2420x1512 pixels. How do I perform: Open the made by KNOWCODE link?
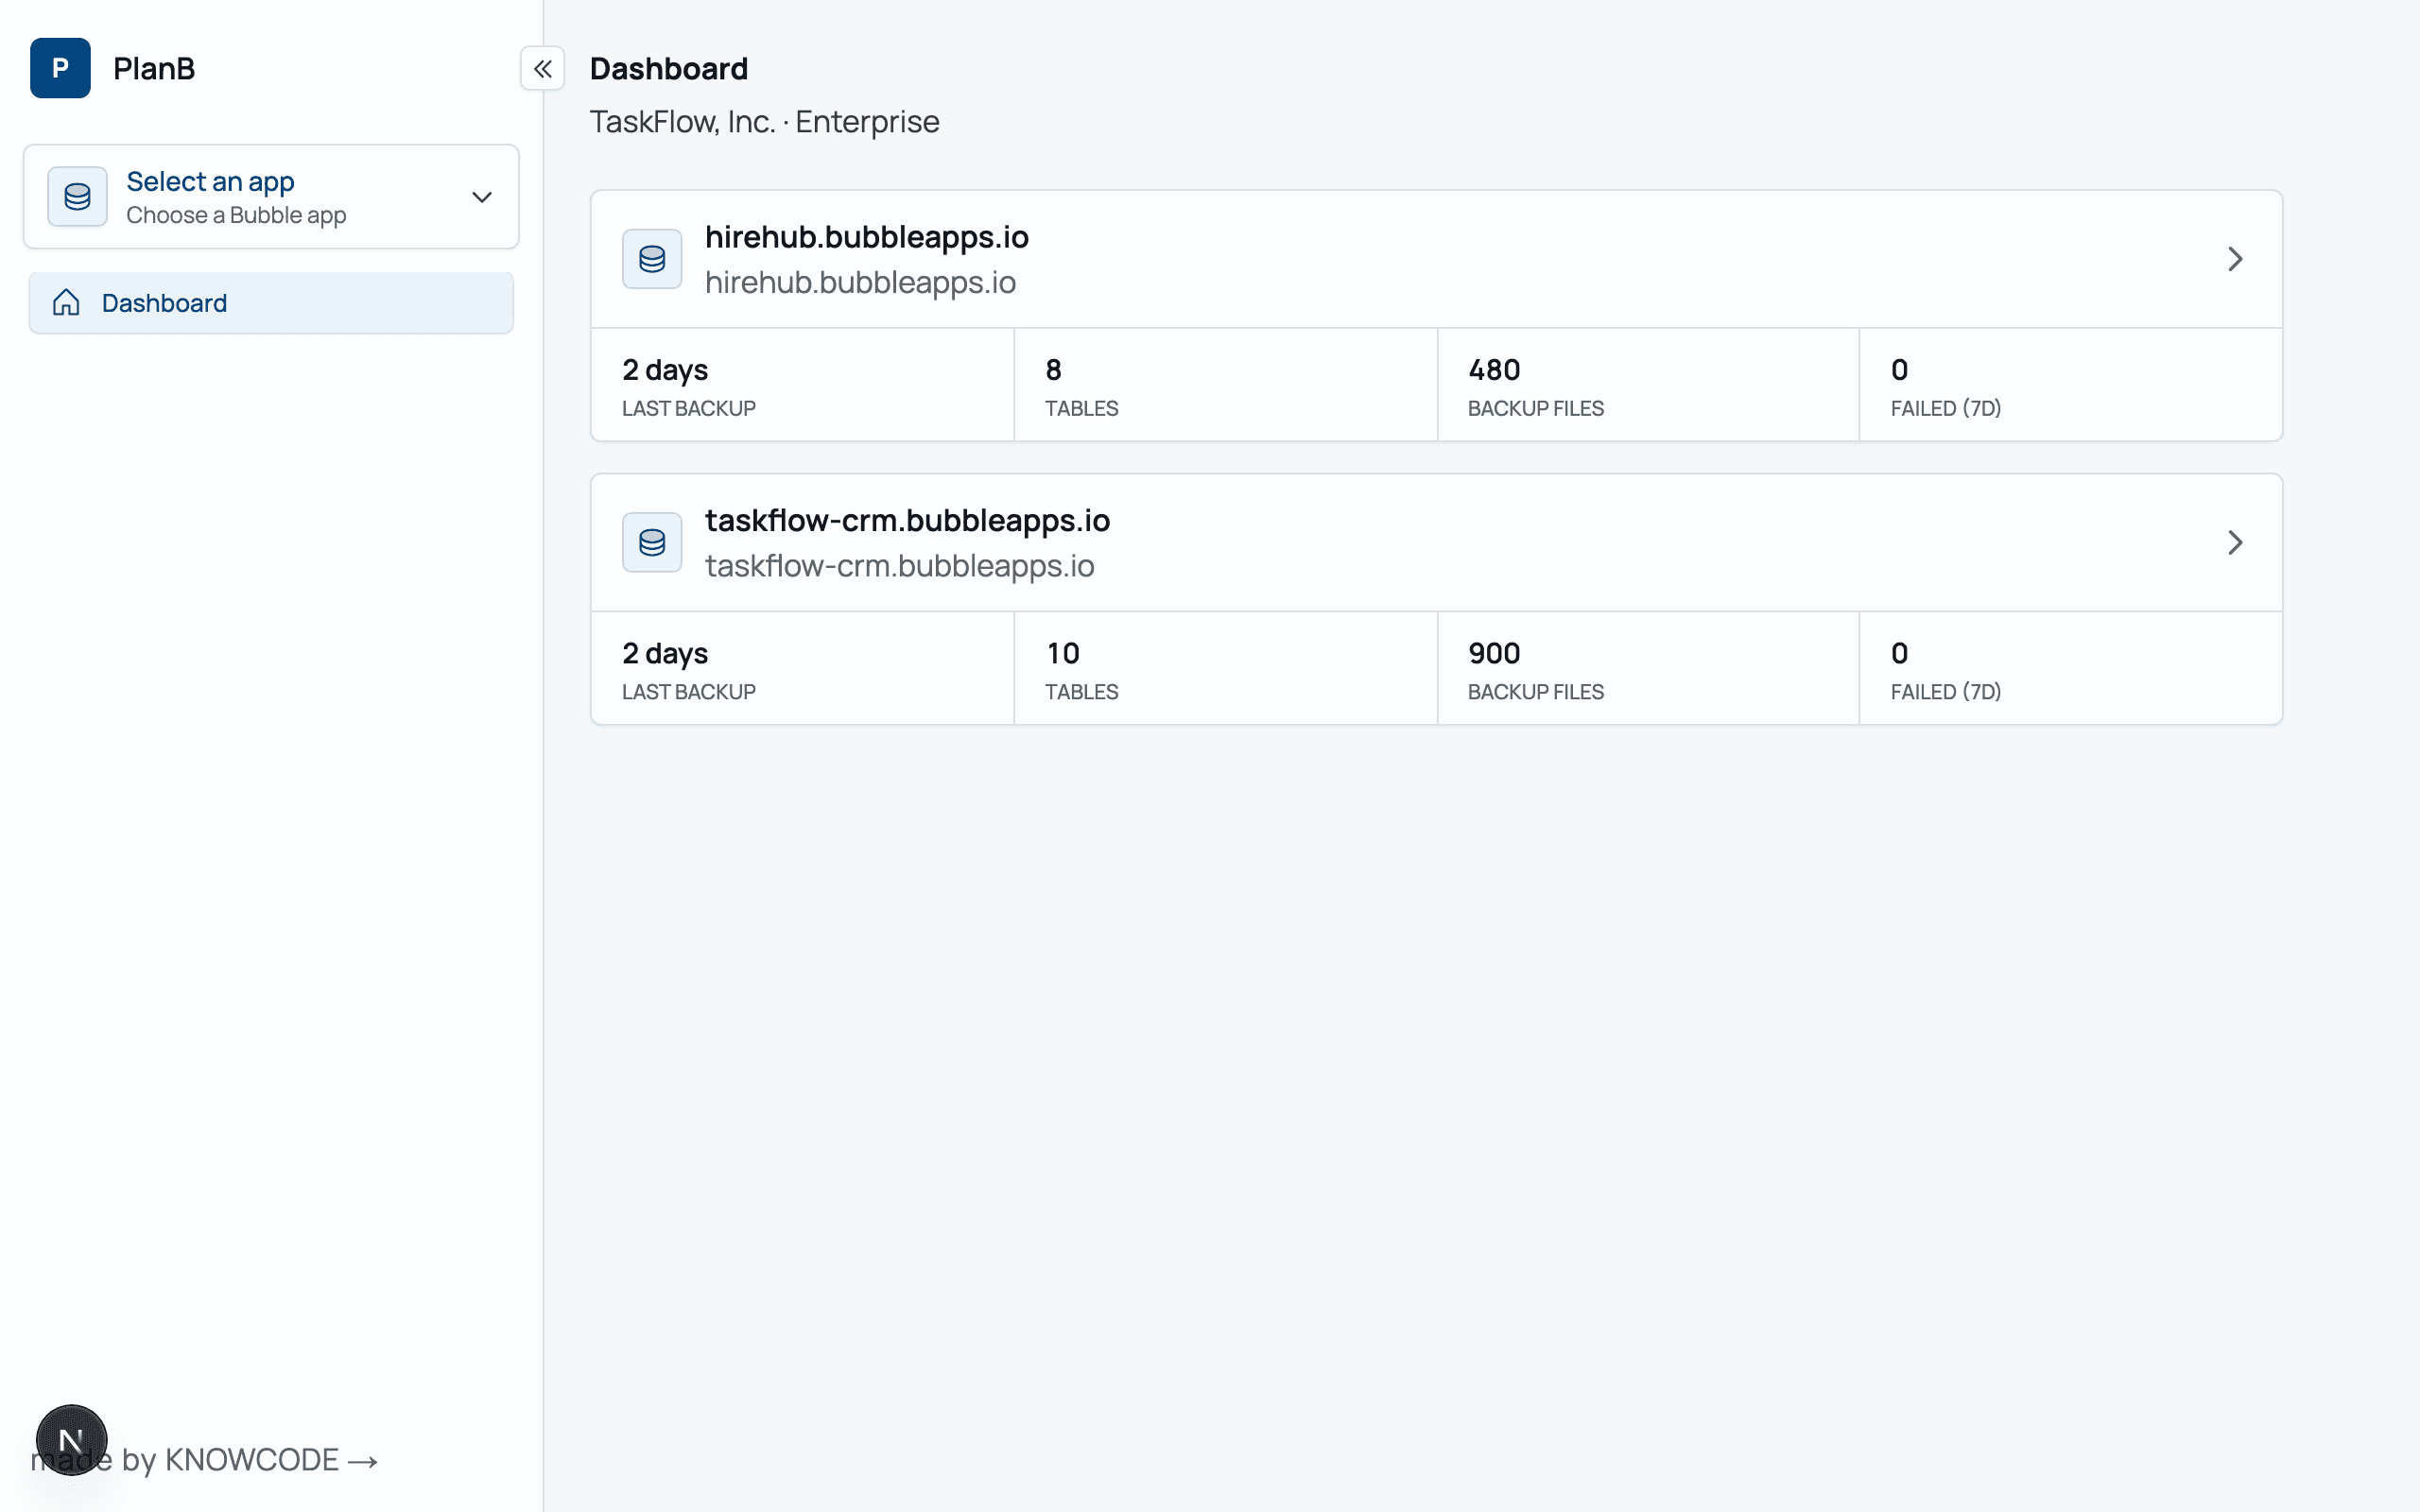(204, 1460)
